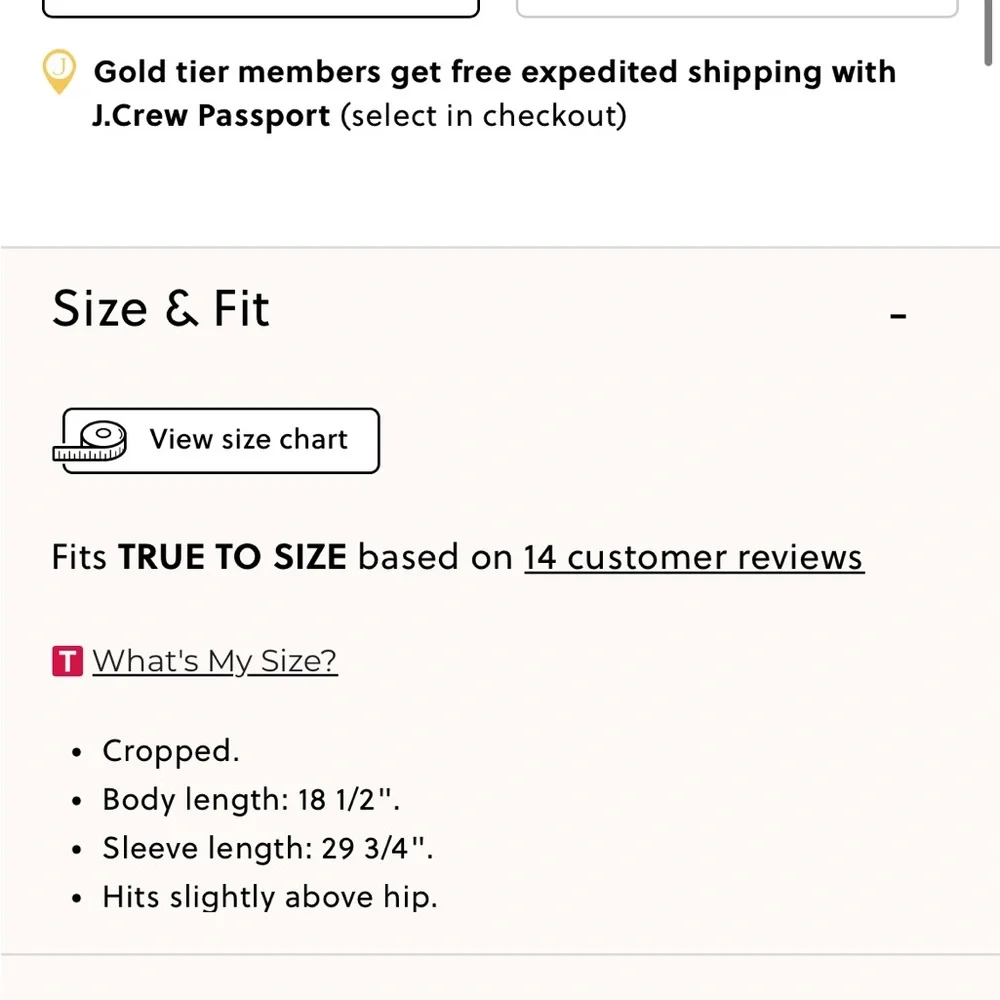Image resolution: width=1000 pixels, height=1000 pixels.
Task: Click the section below Size & Fit divider
Action: coord(500,978)
